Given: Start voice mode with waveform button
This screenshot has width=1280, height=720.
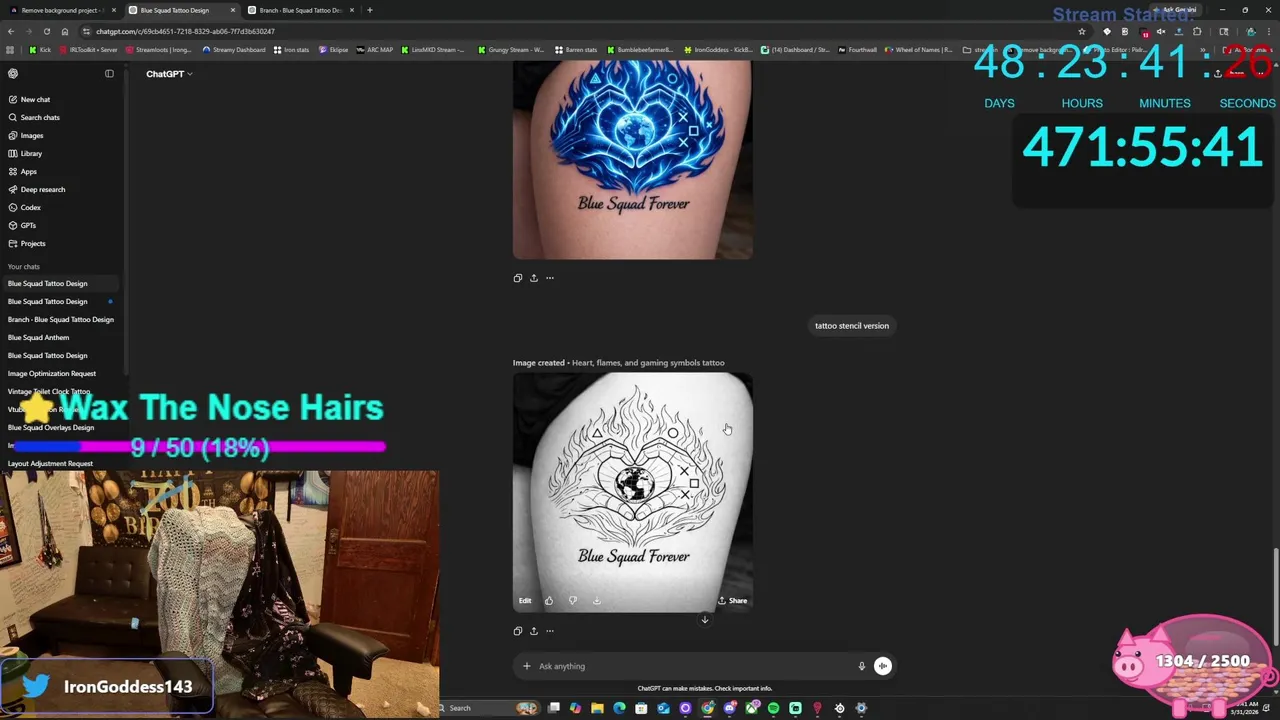Looking at the screenshot, I should tap(883, 666).
